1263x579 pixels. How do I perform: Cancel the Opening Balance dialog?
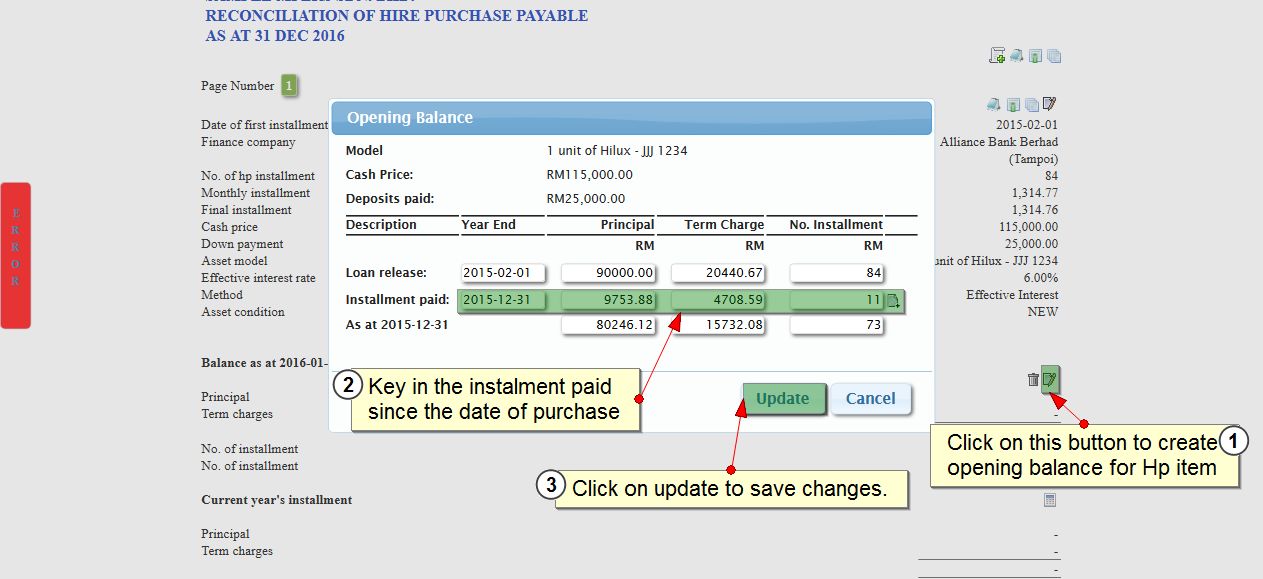pos(870,398)
